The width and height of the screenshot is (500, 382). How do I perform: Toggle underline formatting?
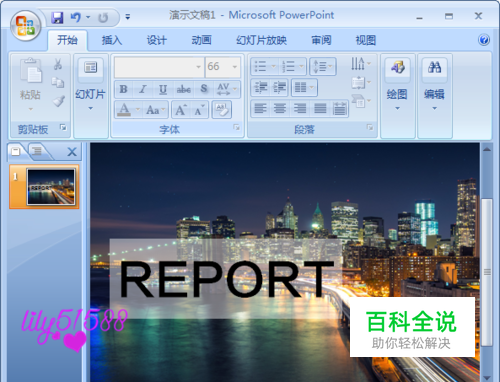coord(163,89)
